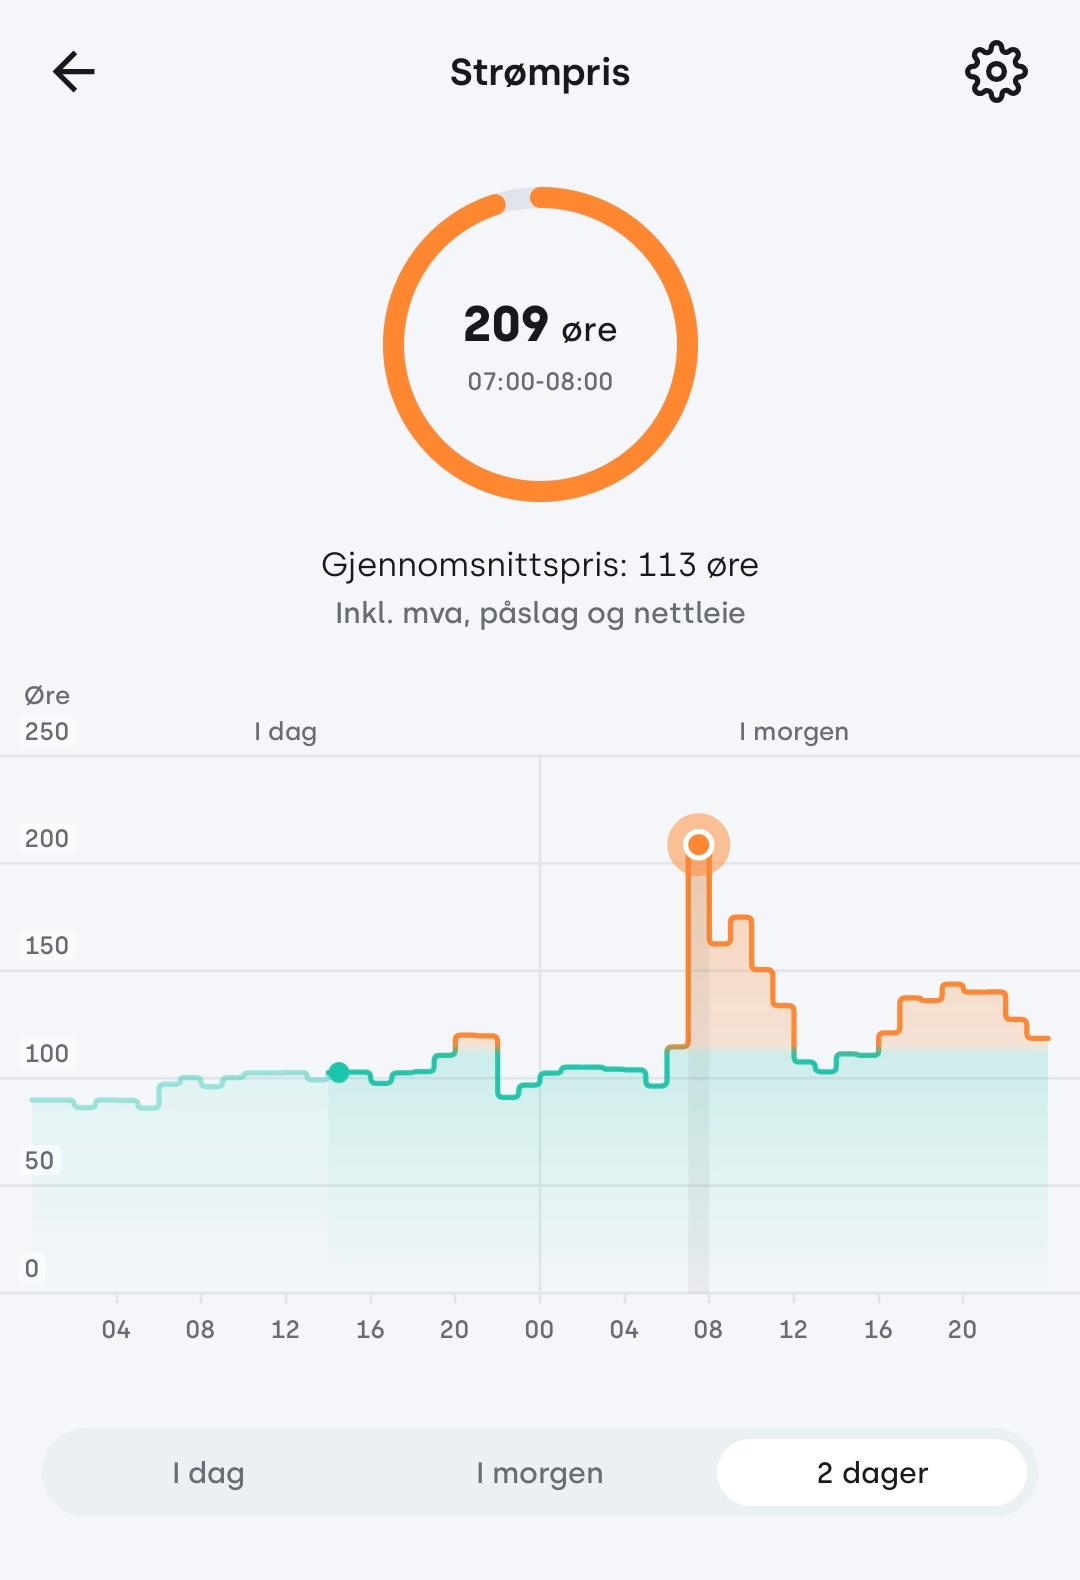Select the orange highlighted price marker

tap(699, 845)
